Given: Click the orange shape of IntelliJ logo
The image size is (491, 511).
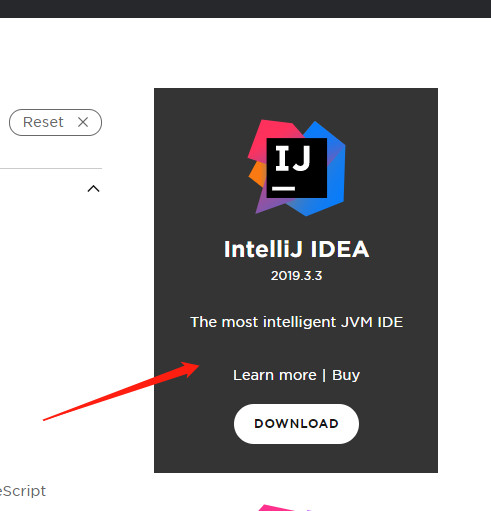Looking at the screenshot, I should coord(258,173).
